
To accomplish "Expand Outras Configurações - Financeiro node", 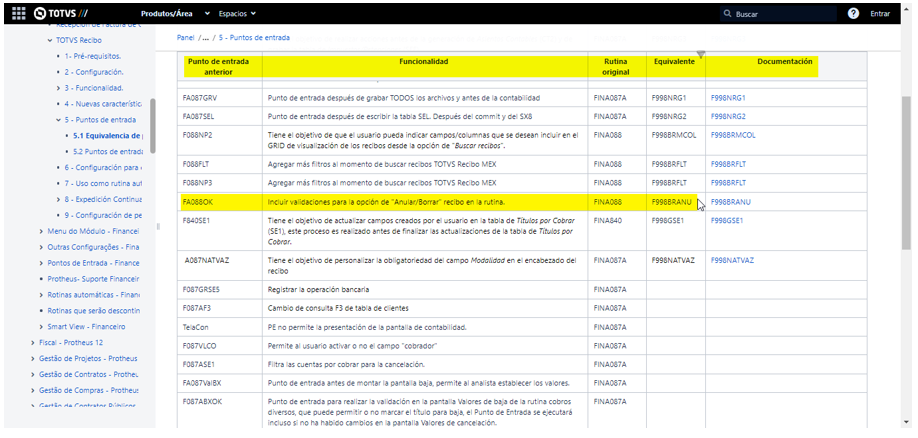I will tap(41, 247).
